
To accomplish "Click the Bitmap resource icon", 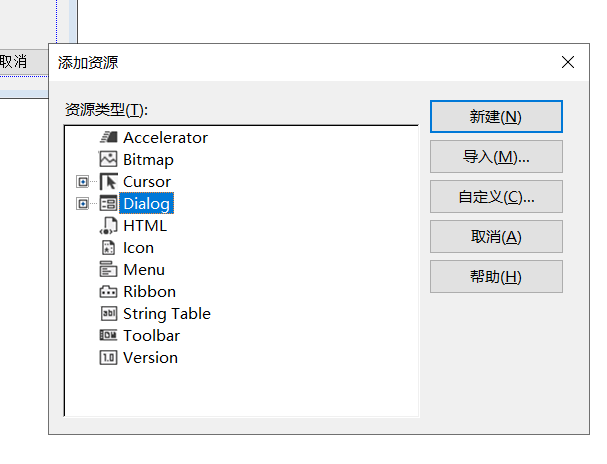I will pyautogui.click(x=109, y=160).
